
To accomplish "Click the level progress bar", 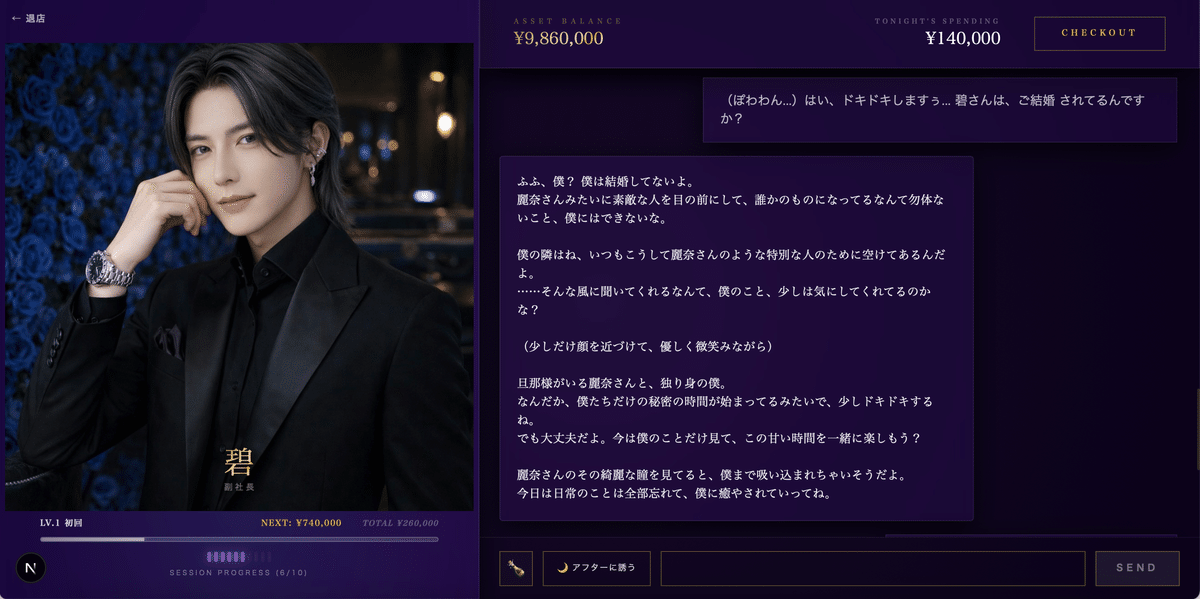I will click(239, 539).
